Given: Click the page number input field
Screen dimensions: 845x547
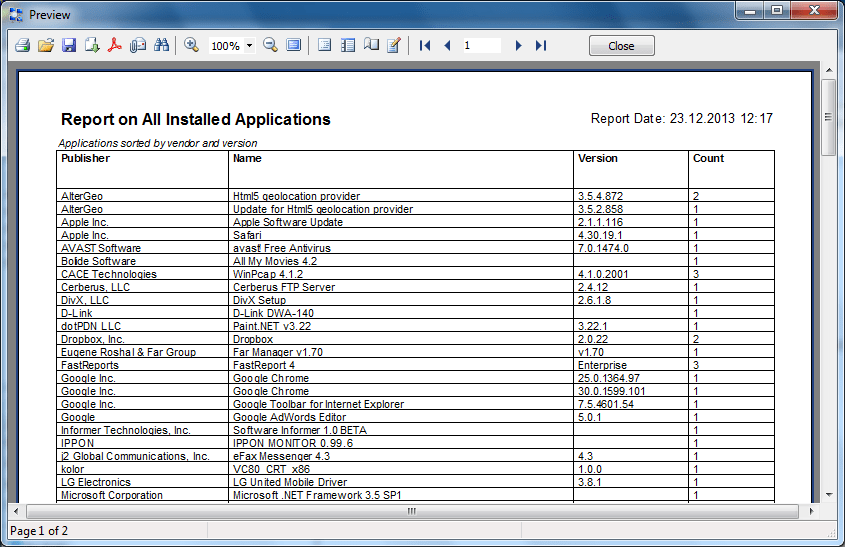Looking at the screenshot, I should coord(481,46).
